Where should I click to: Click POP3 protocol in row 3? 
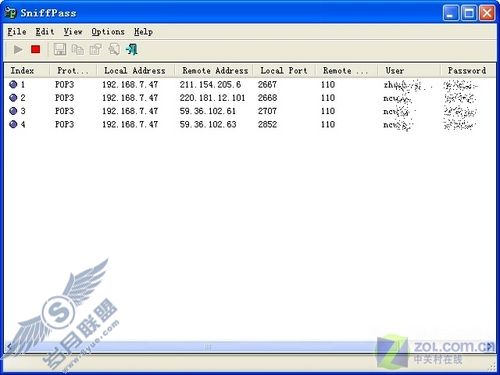tap(64, 111)
